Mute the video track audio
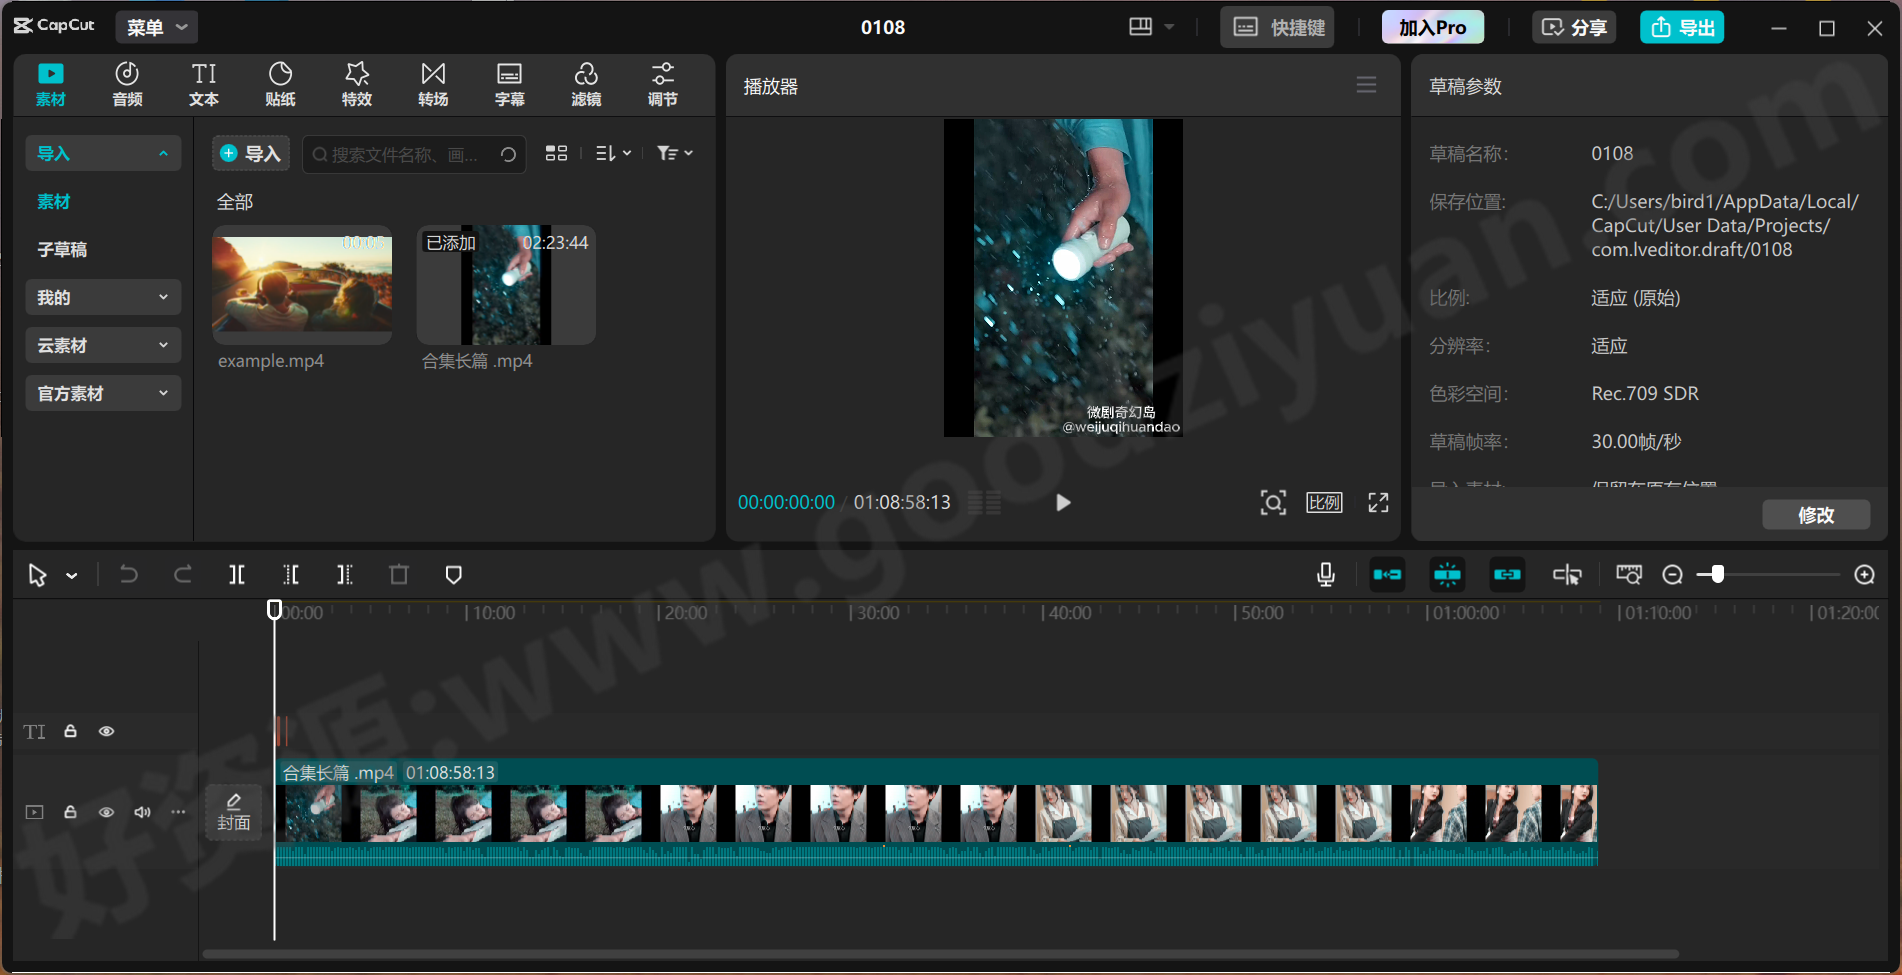This screenshot has width=1902, height=975. [141, 812]
